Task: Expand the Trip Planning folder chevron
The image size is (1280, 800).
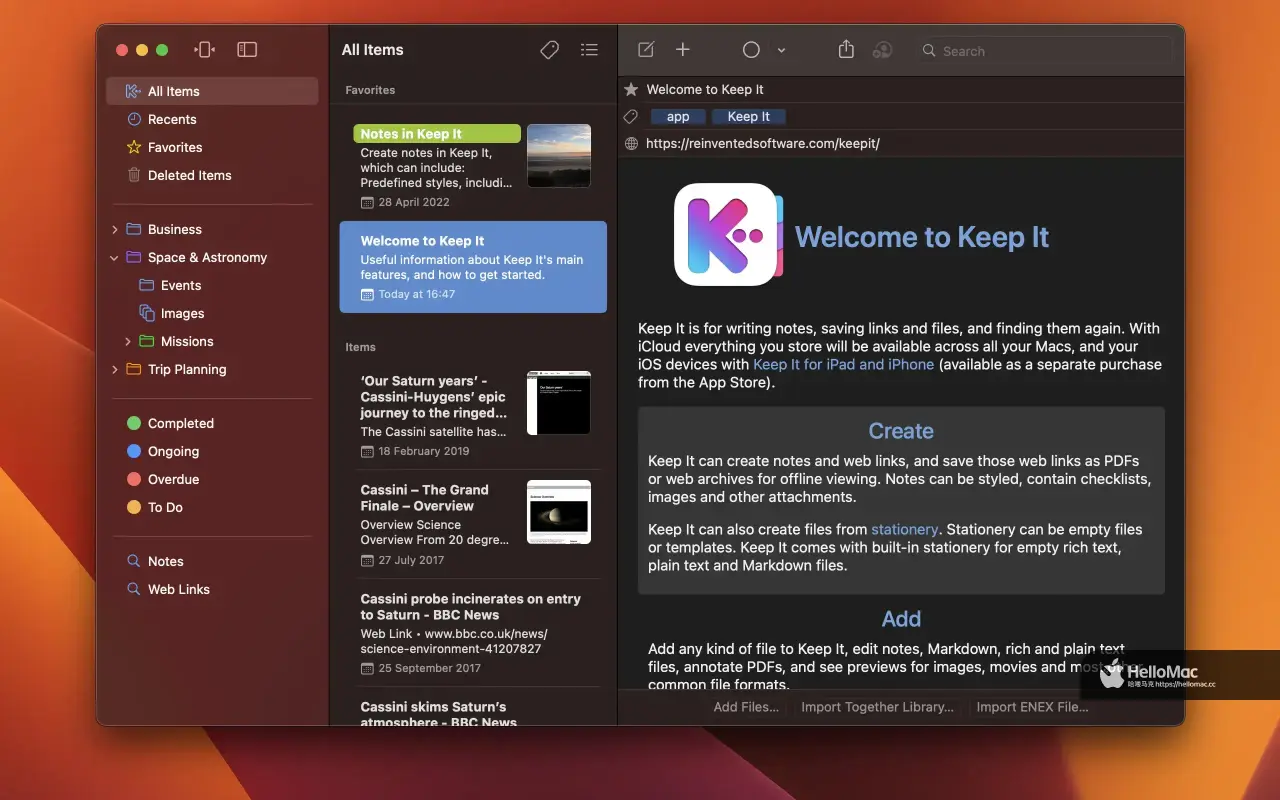Action: pos(115,370)
